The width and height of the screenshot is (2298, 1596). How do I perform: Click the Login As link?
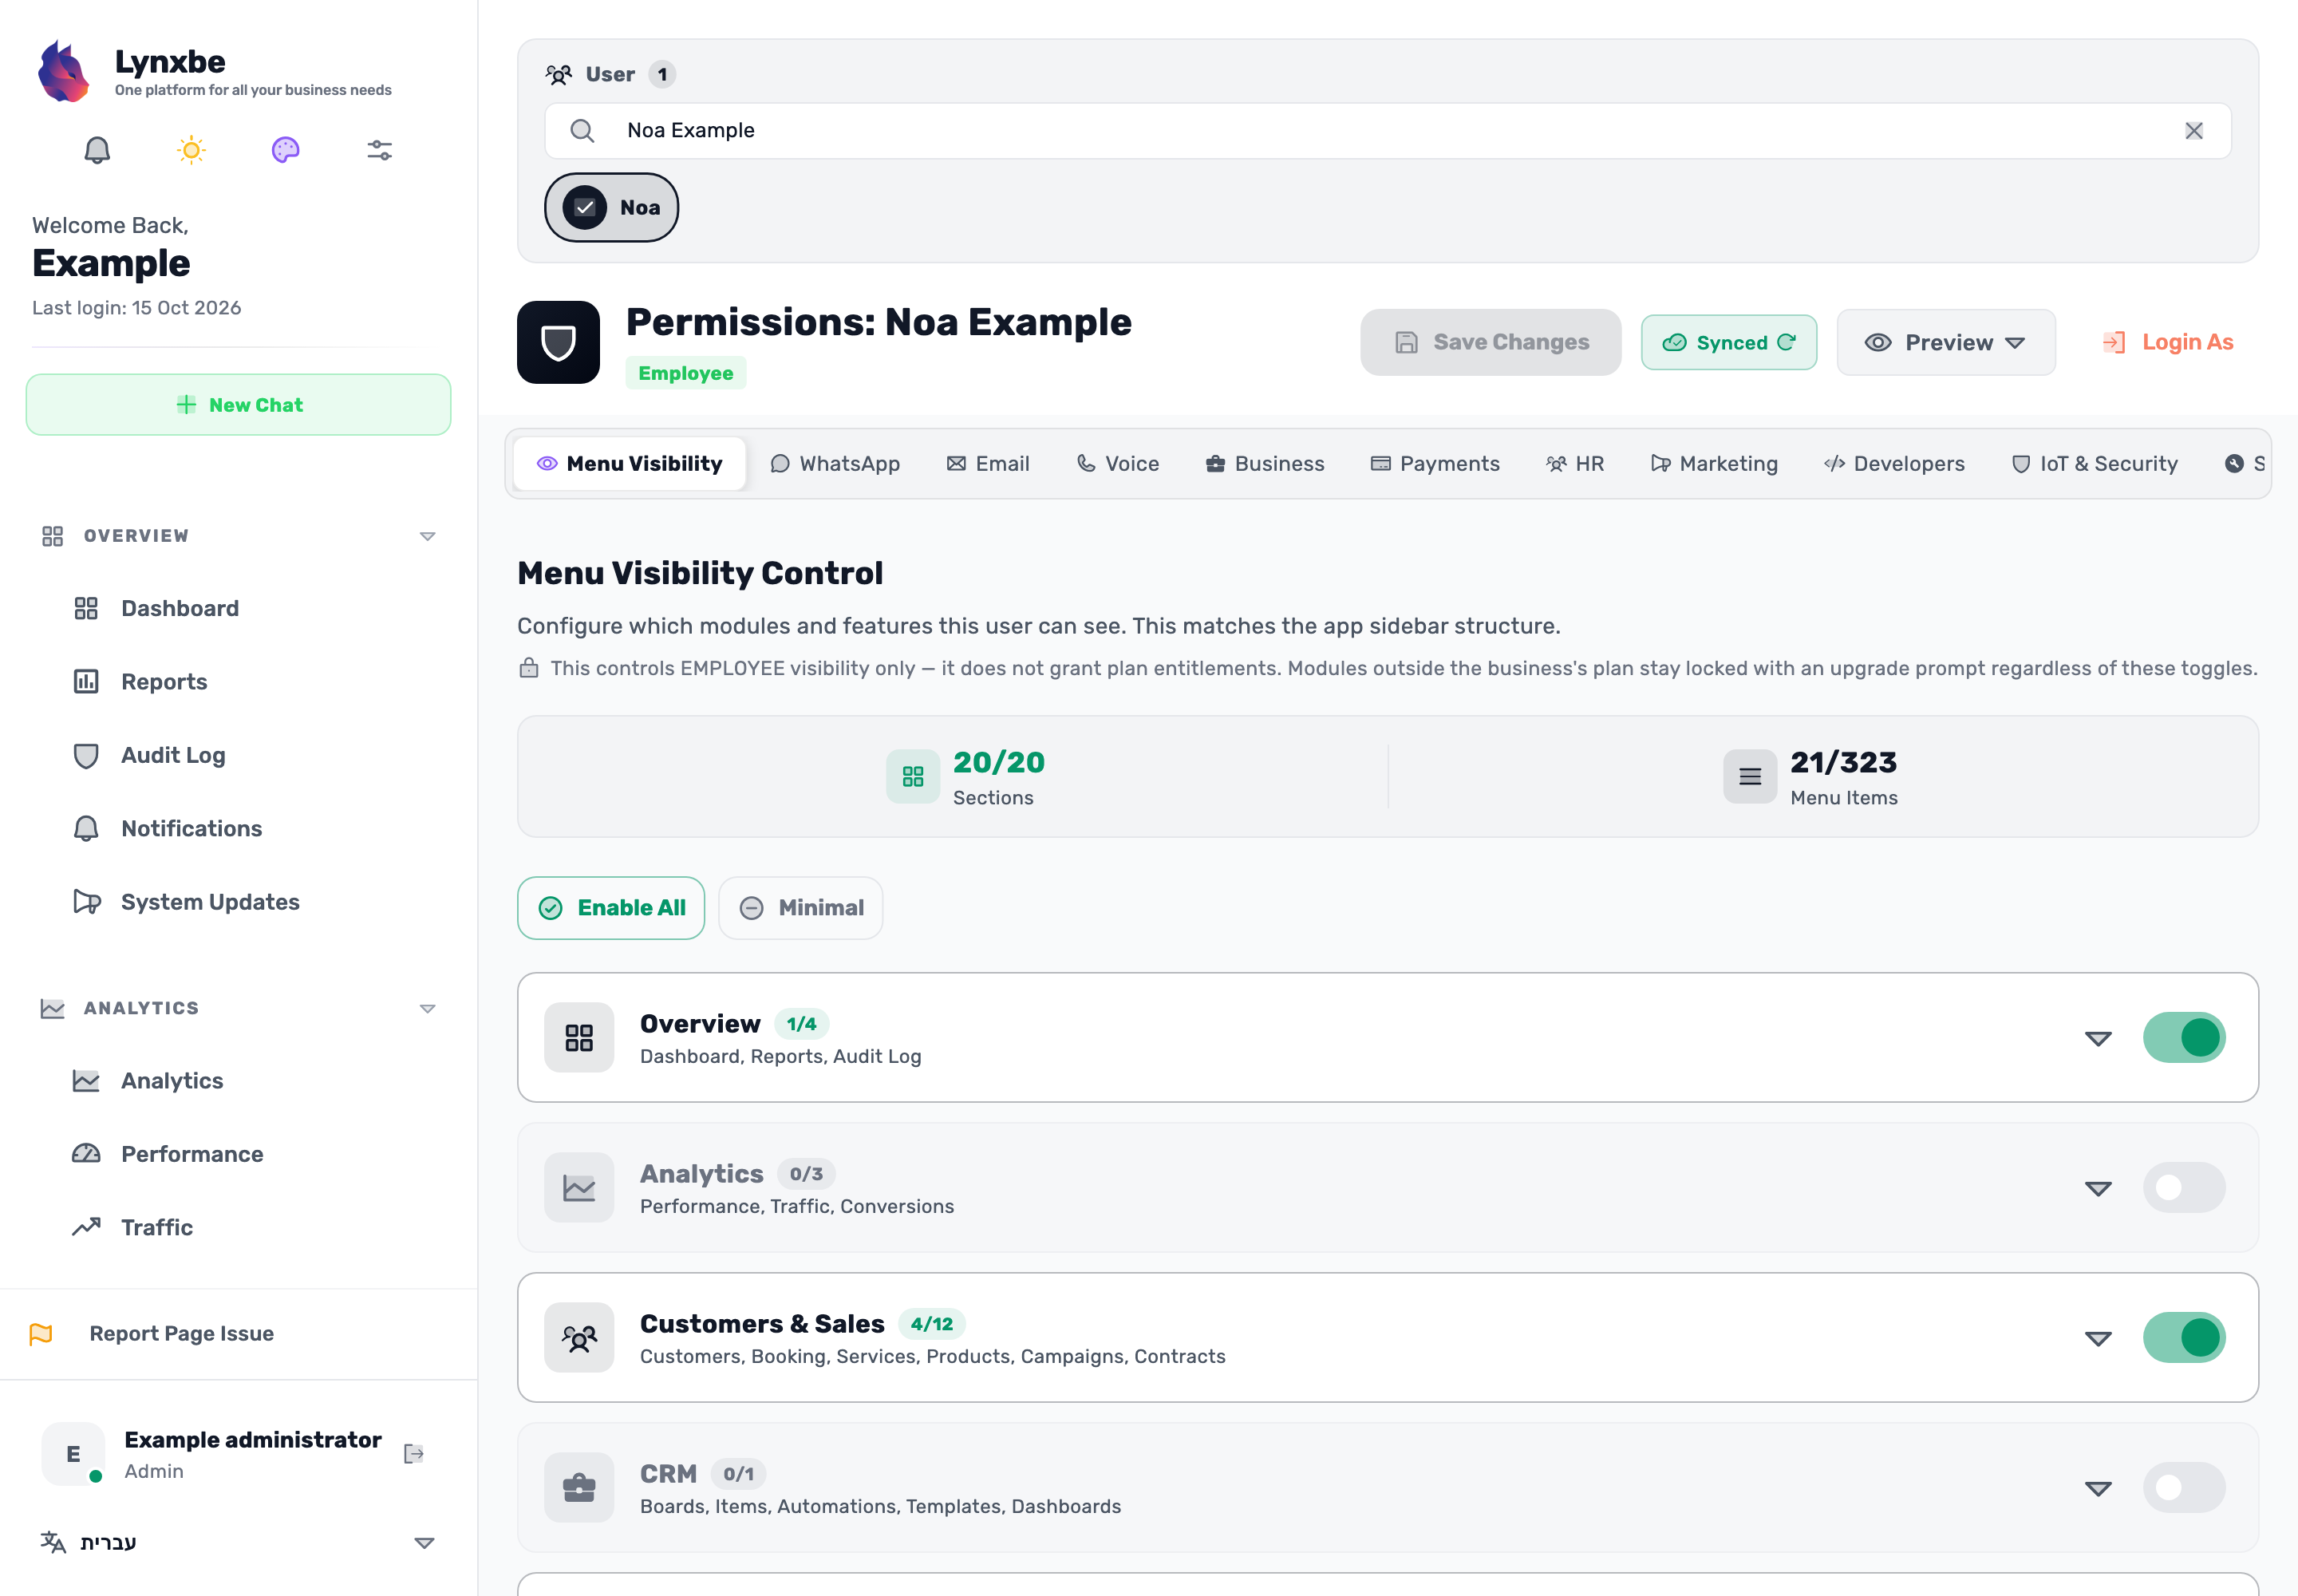click(x=2167, y=342)
